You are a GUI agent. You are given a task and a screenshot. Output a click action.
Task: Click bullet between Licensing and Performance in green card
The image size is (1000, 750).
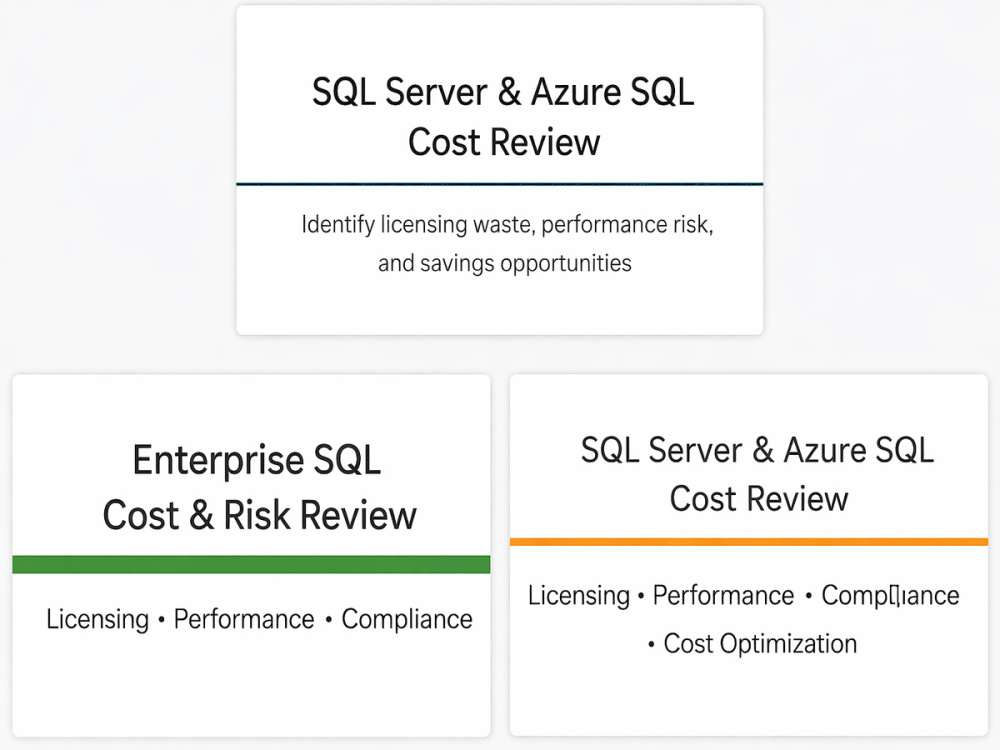tap(161, 620)
